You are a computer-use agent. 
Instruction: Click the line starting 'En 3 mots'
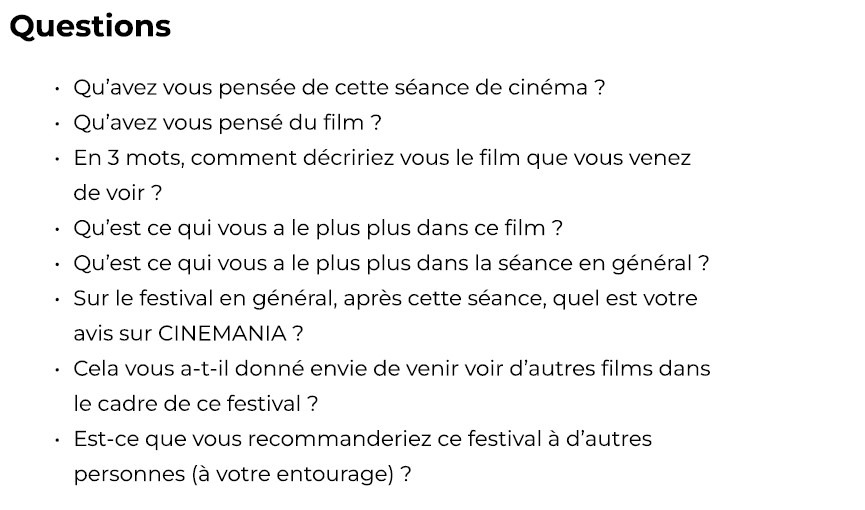point(382,158)
